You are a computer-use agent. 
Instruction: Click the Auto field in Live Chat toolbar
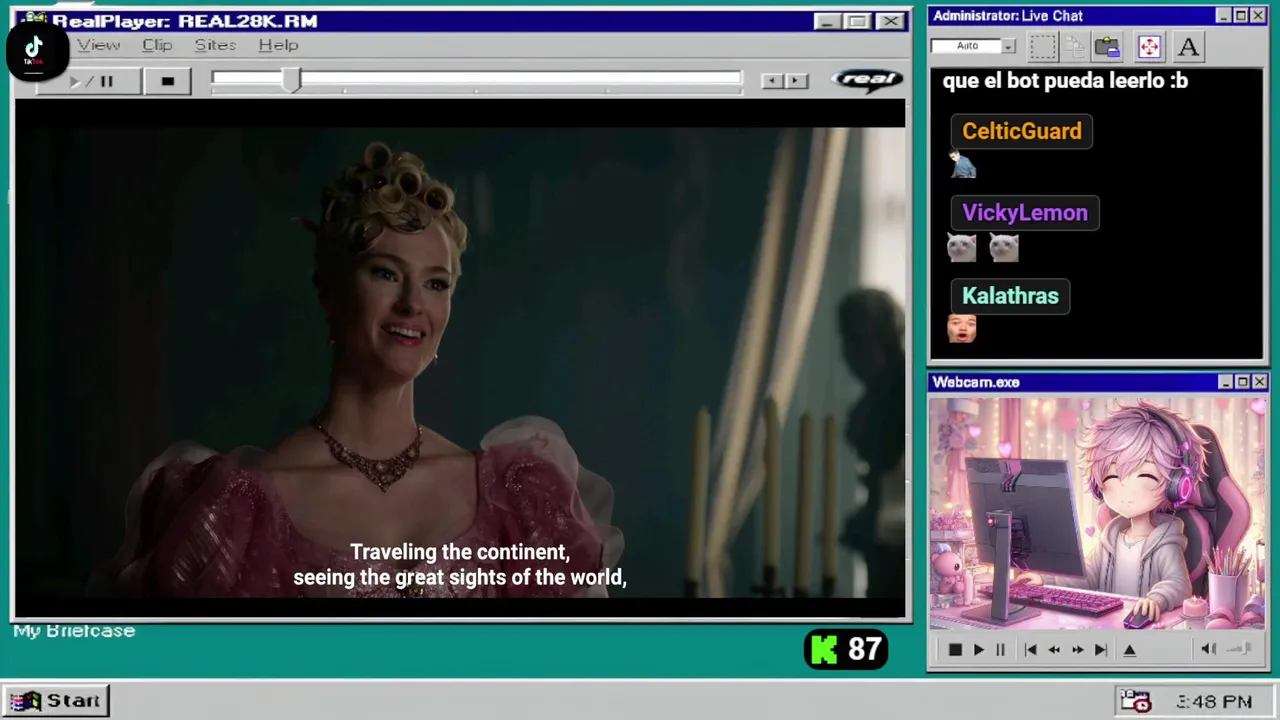click(966, 46)
